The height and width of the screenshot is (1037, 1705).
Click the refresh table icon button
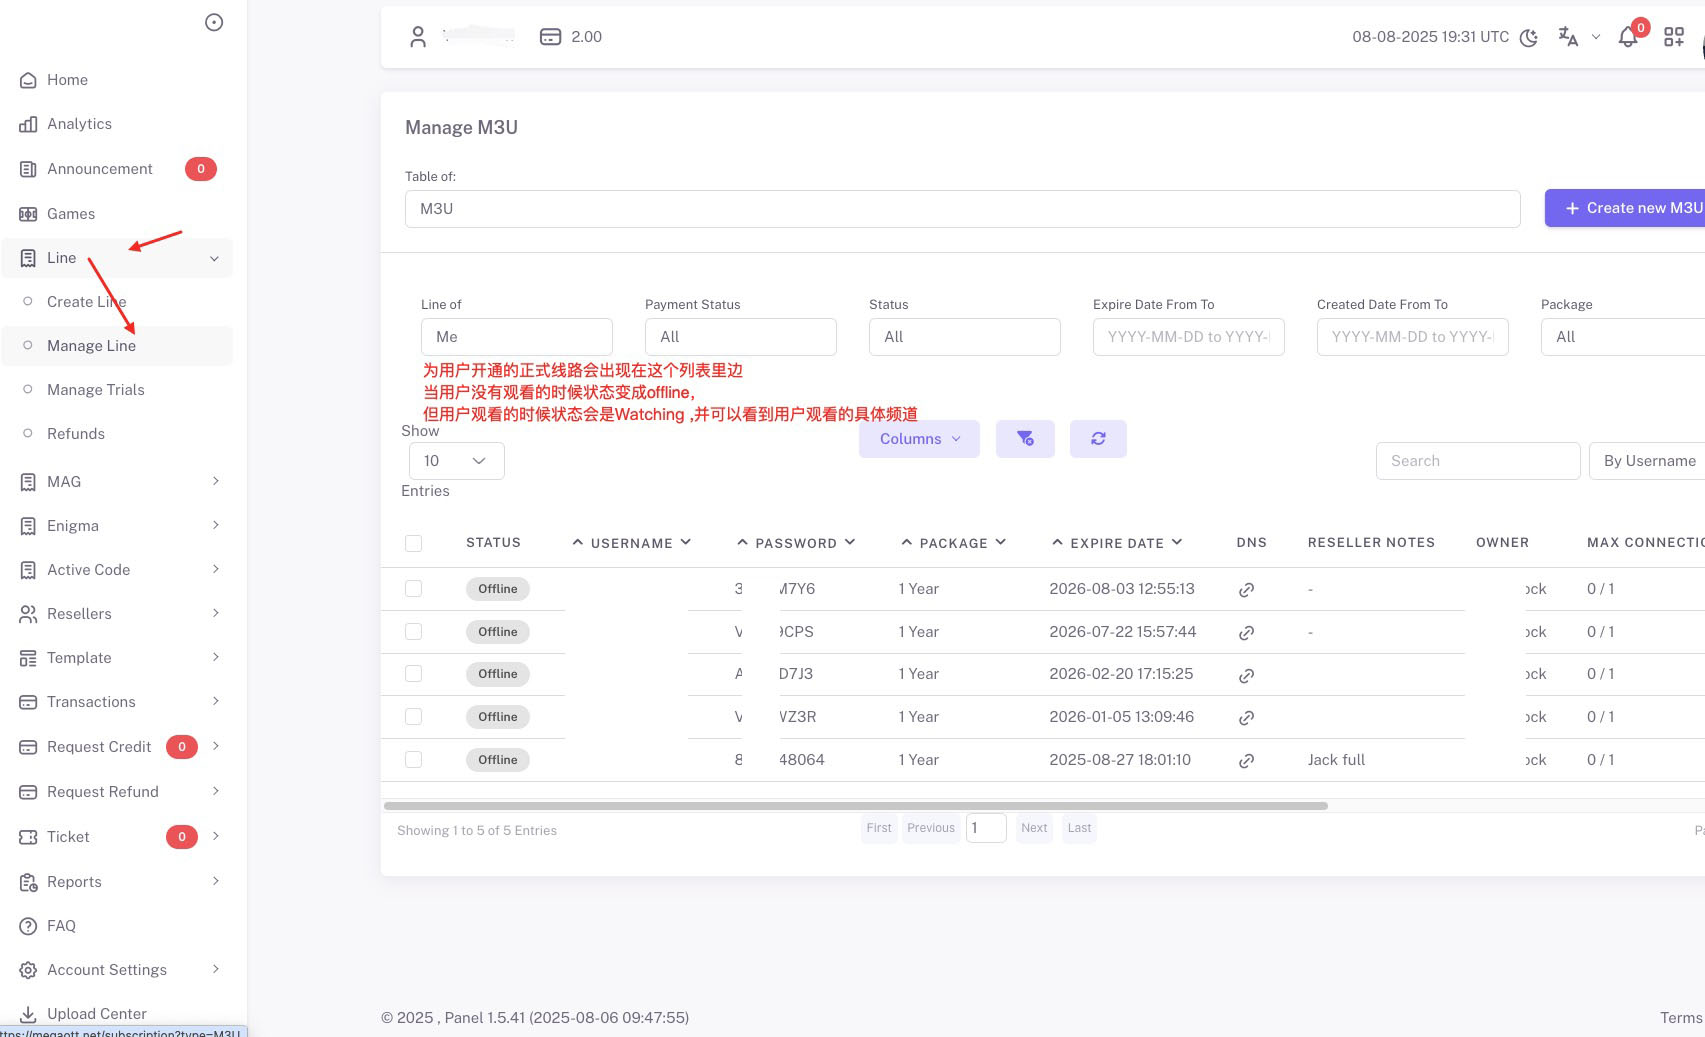click(x=1098, y=439)
